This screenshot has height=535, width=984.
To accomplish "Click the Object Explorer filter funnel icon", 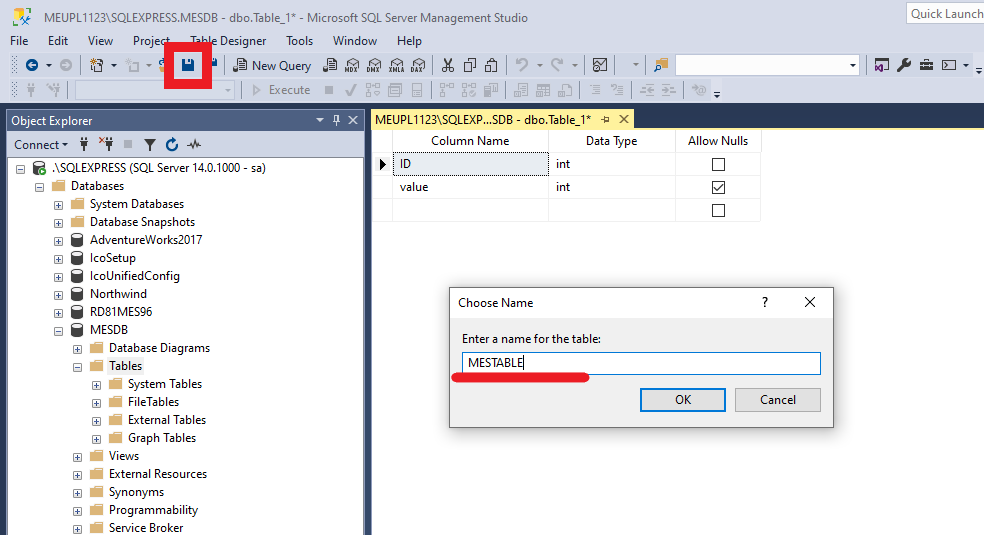I will pos(149,145).
